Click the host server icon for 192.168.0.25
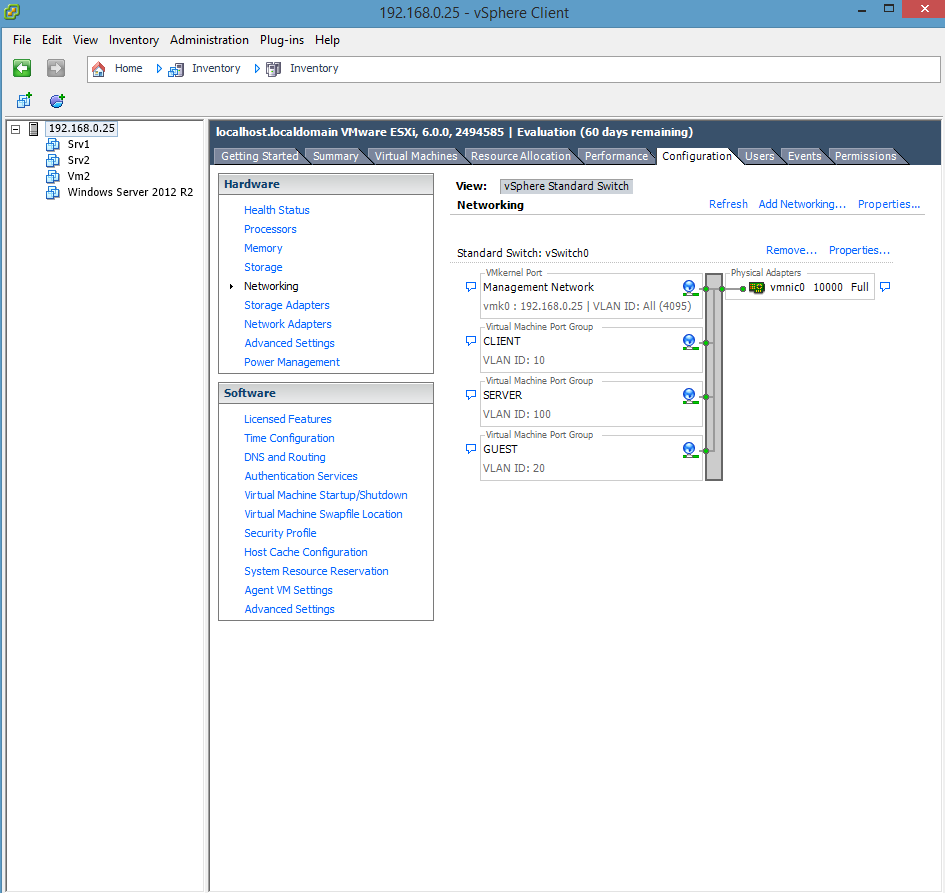 click(x=34, y=128)
